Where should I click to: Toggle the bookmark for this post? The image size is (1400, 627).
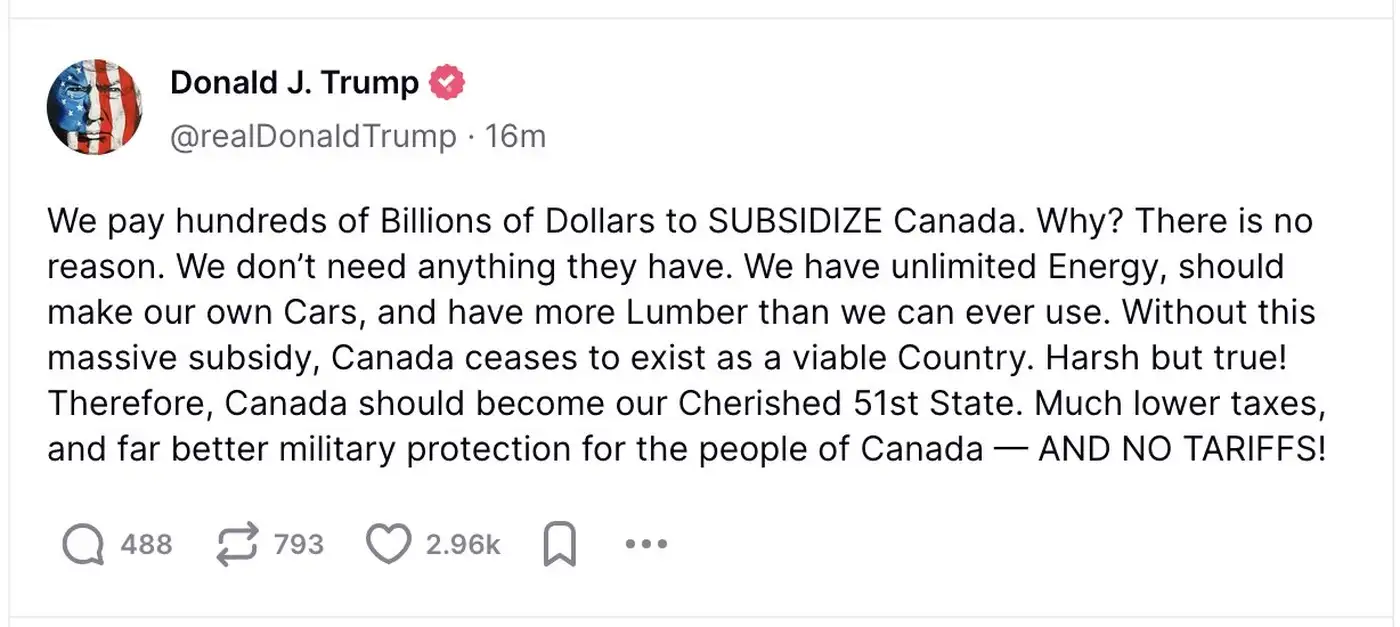(559, 545)
